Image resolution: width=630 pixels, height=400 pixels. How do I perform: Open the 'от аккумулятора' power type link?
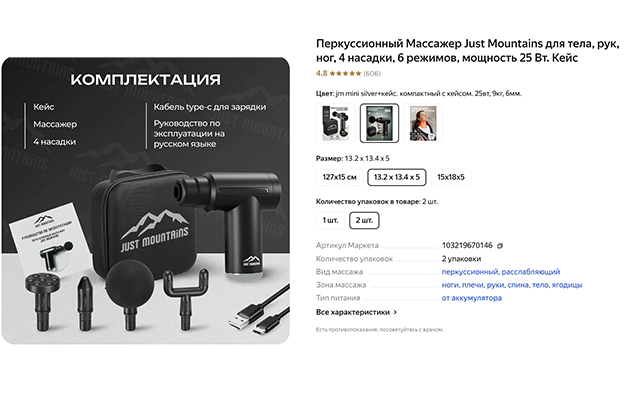click(472, 298)
